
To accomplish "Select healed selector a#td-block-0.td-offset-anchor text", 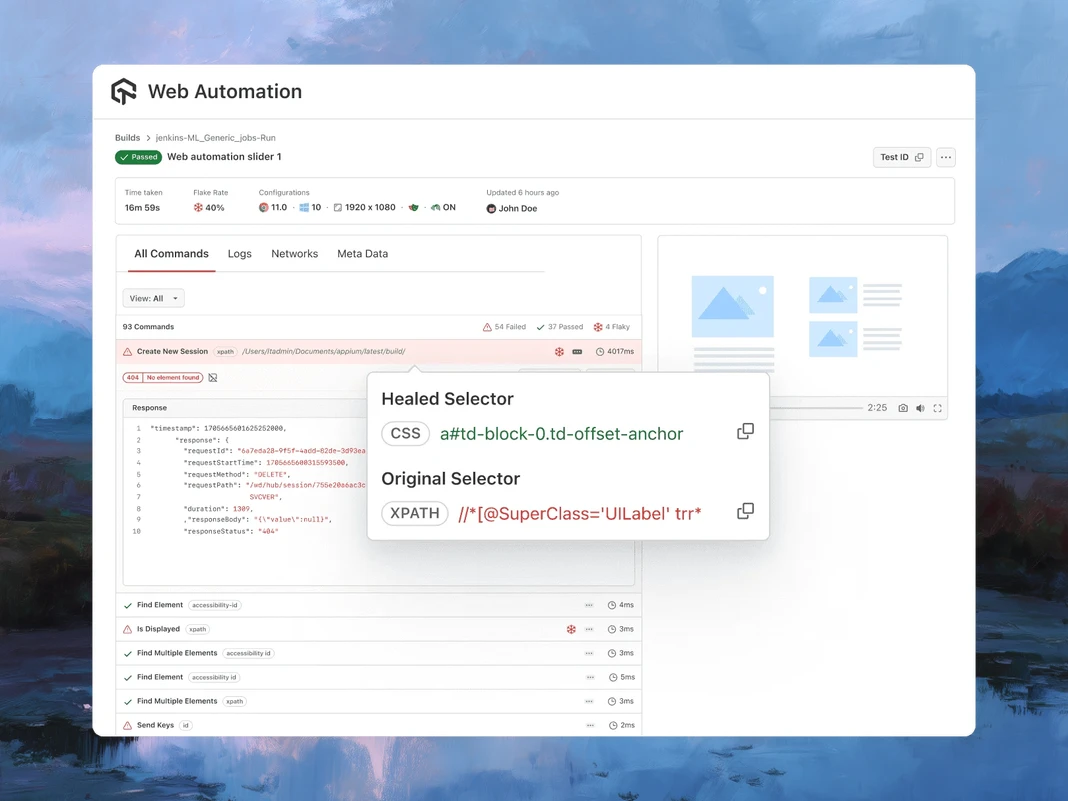I will 561,434.
